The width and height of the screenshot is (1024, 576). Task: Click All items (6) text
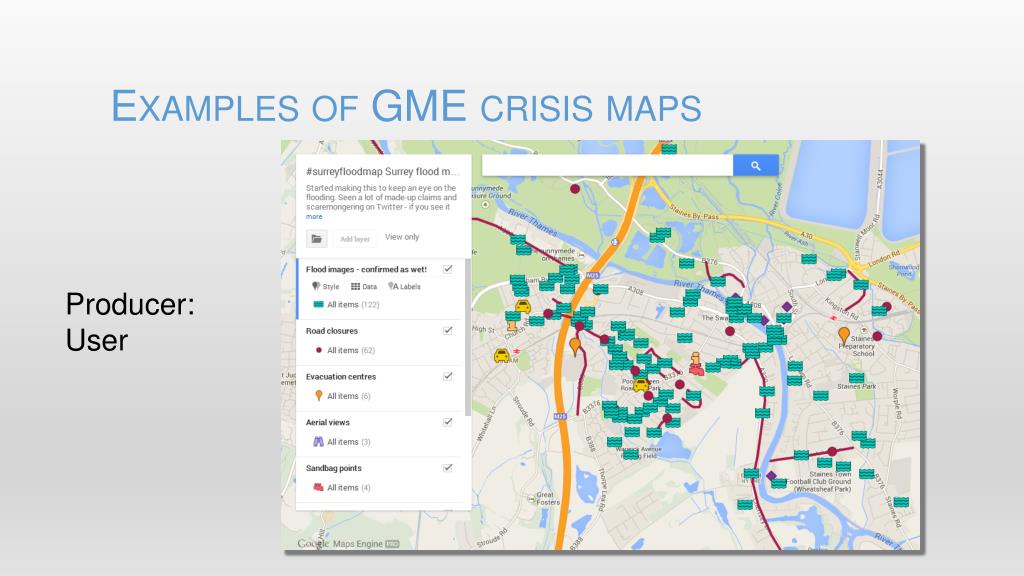(349, 396)
